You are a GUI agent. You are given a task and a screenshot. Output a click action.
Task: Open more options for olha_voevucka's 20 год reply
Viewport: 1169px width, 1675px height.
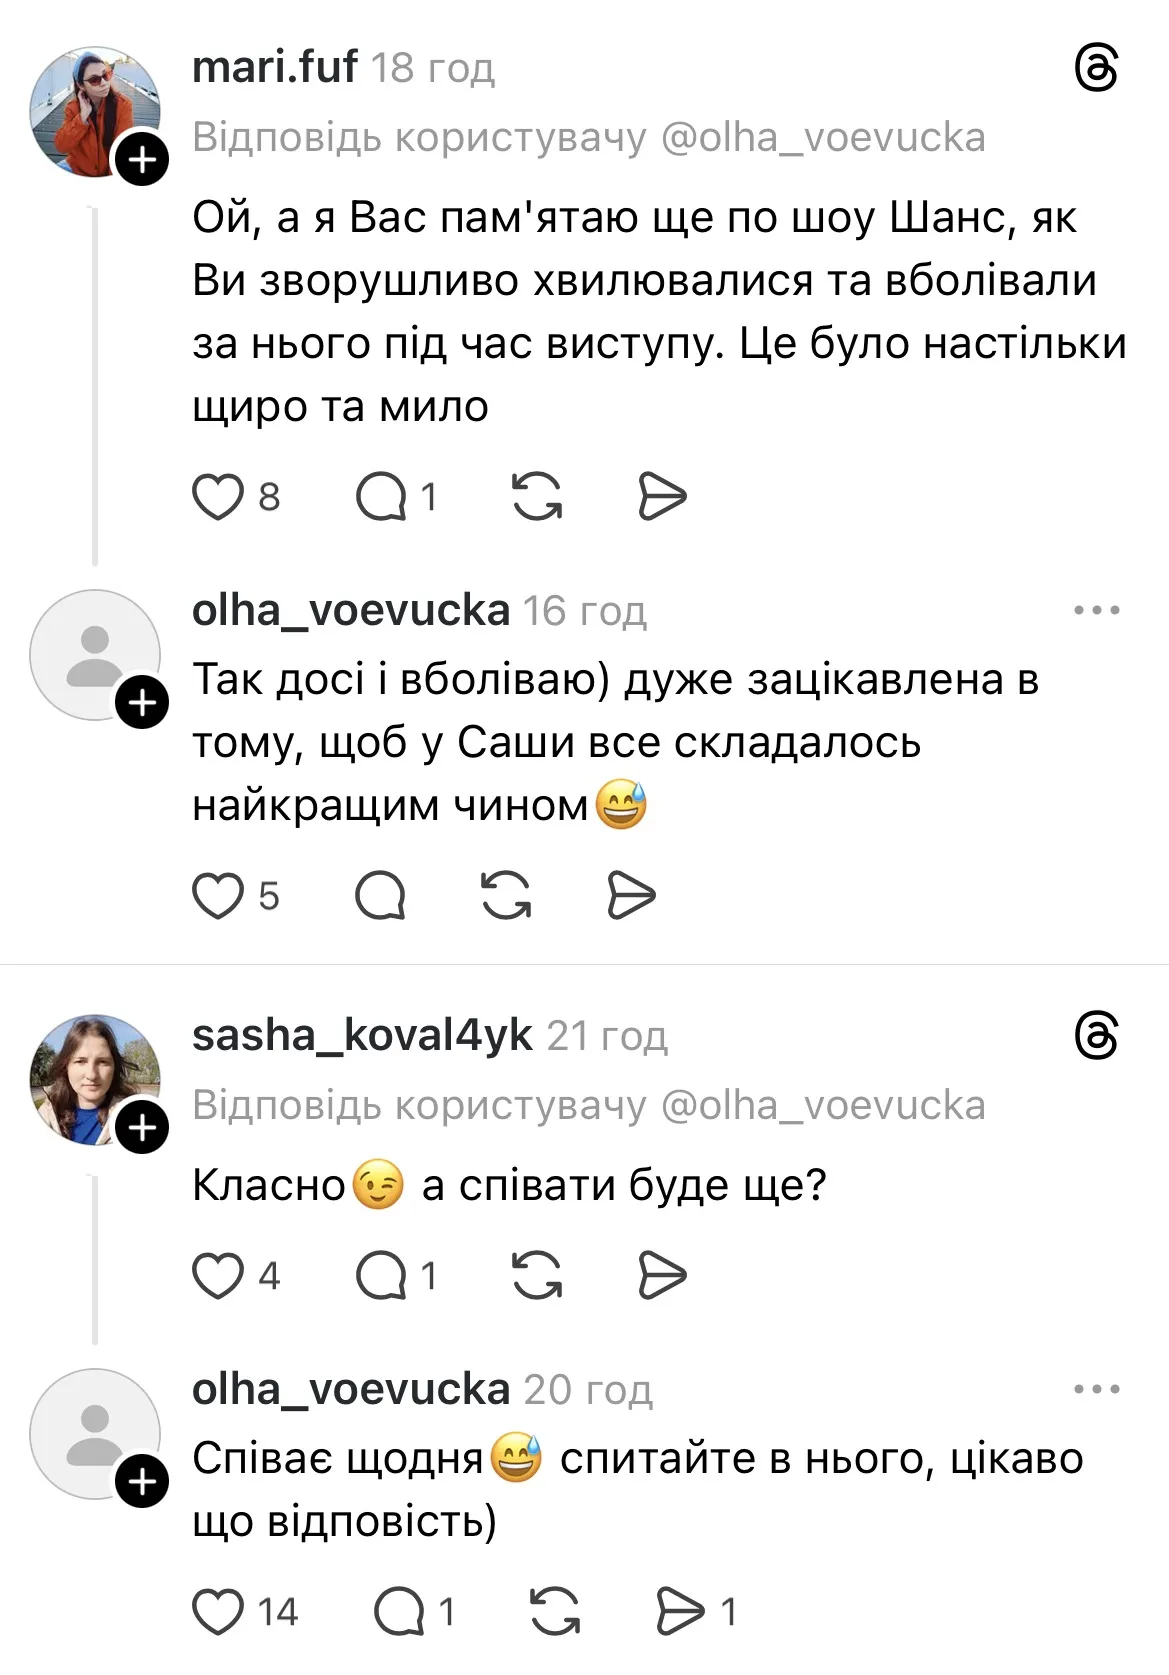tap(1096, 1389)
